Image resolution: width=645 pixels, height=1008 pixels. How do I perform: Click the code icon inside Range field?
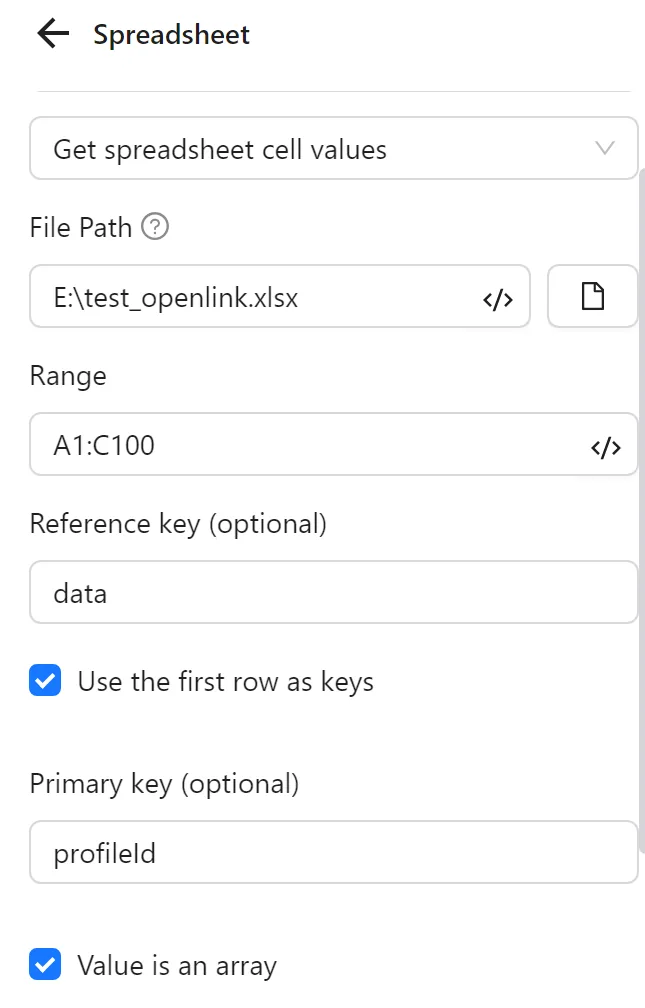pos(606,445)
